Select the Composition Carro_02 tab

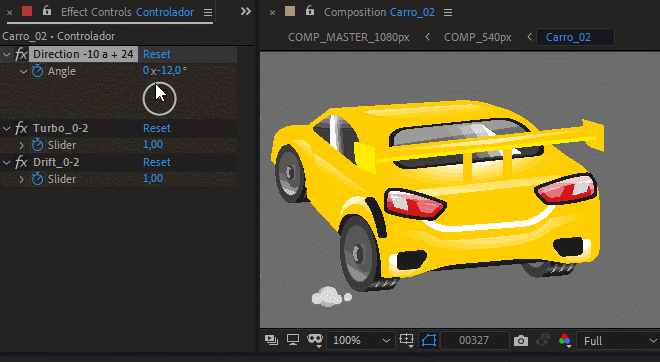tap(379, 12)
